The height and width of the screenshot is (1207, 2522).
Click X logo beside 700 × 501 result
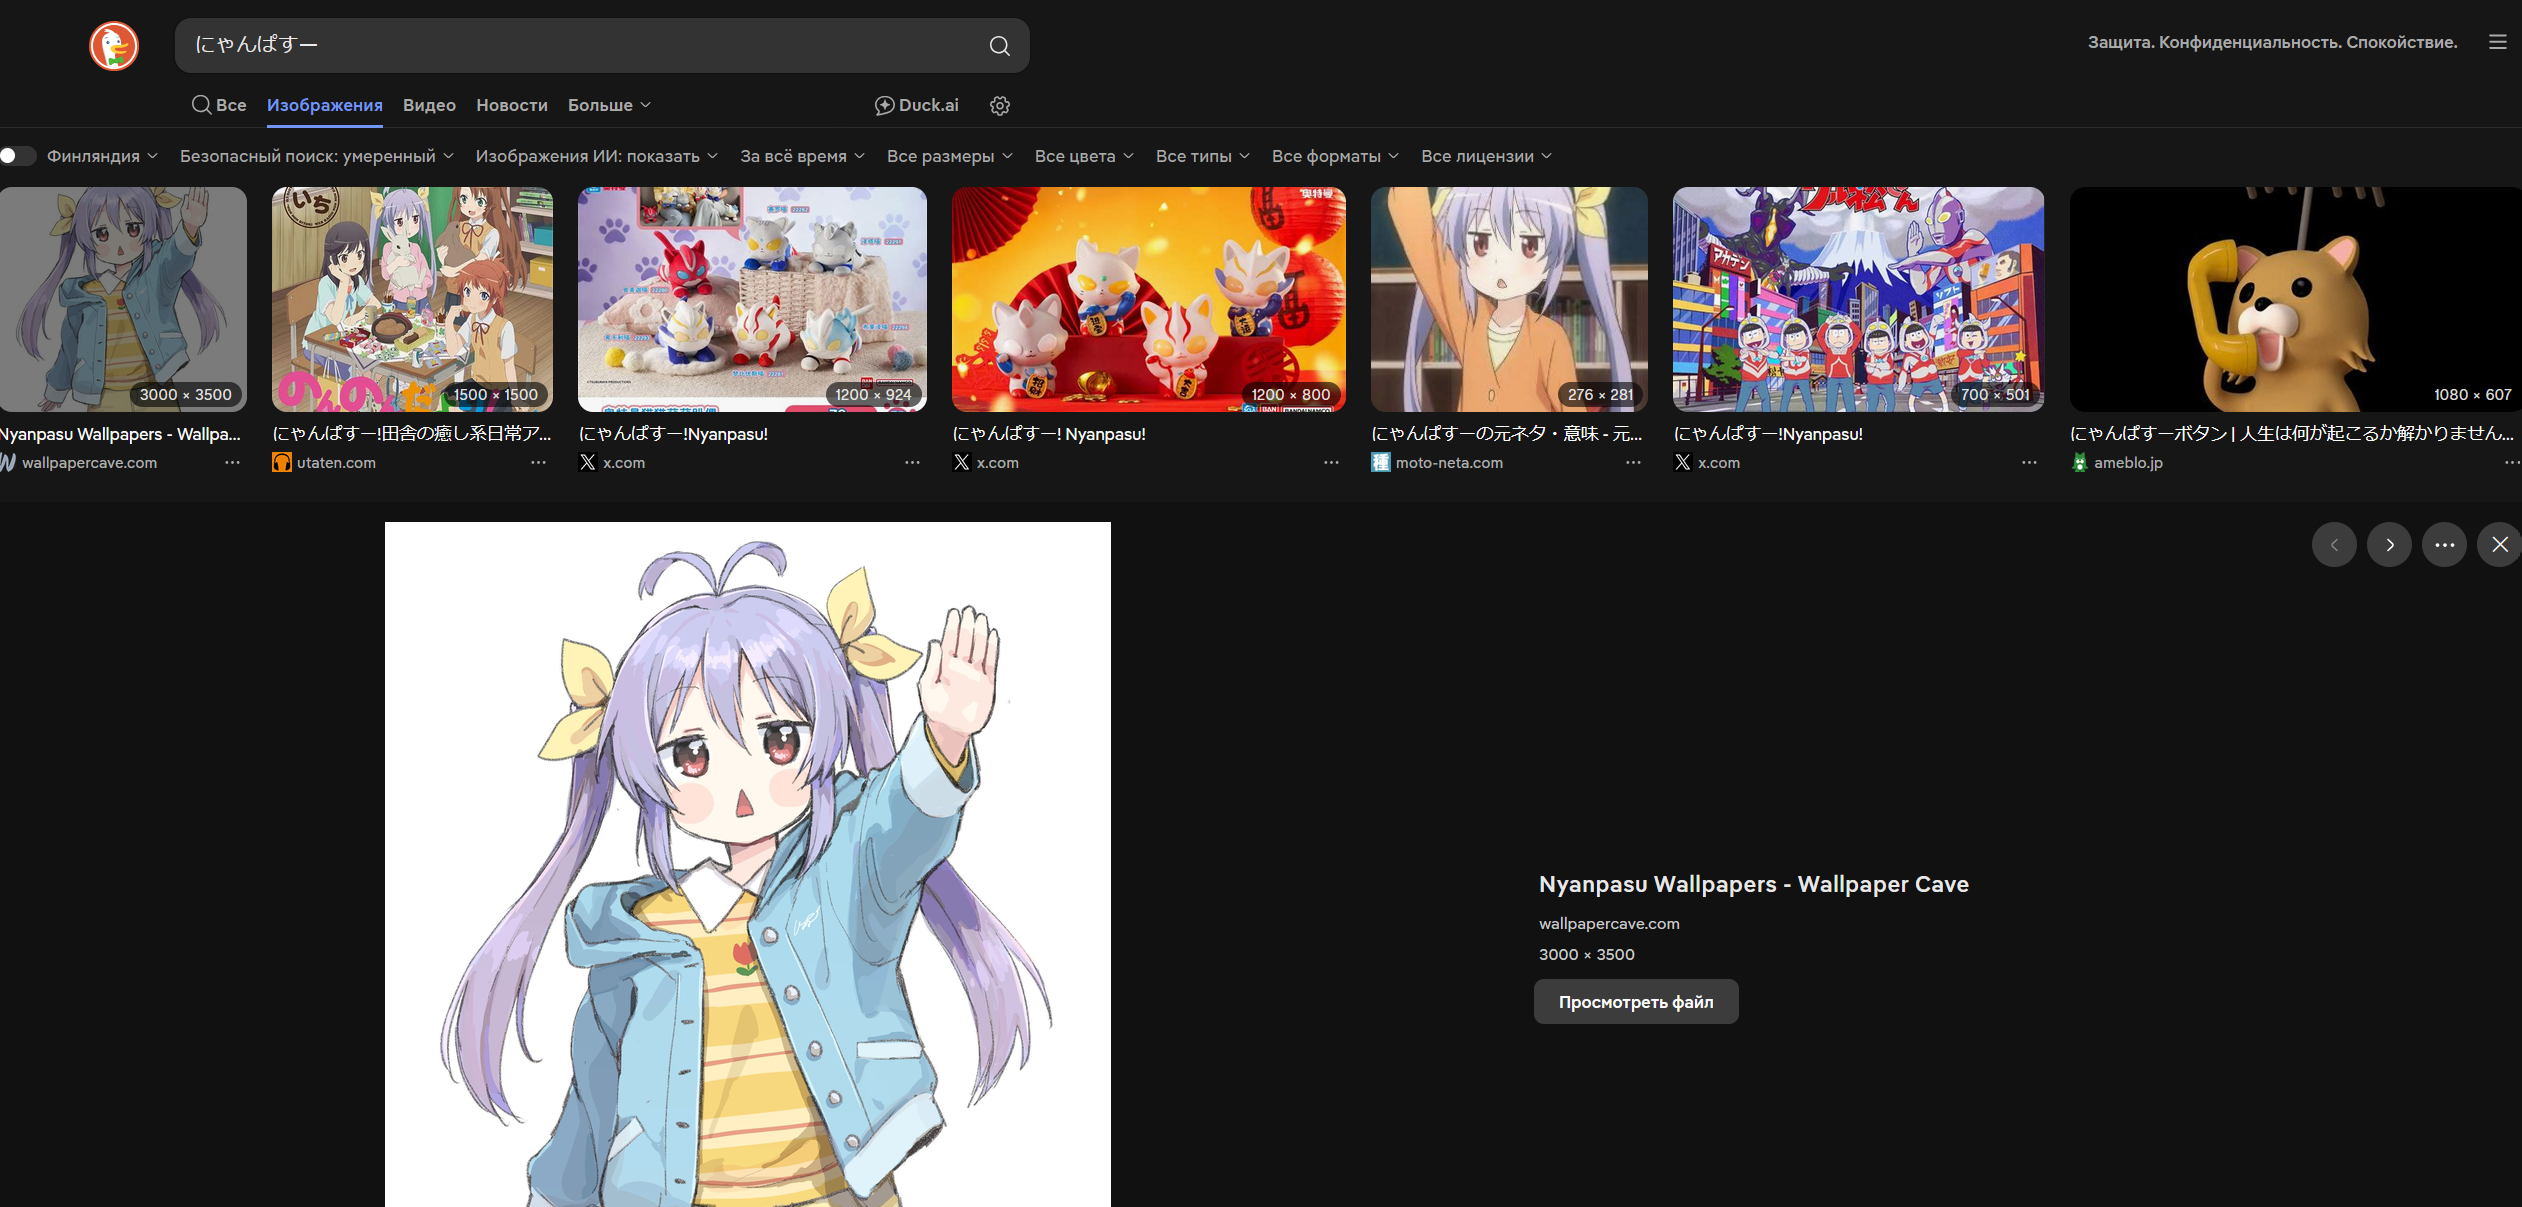(x=1683, y=463)
